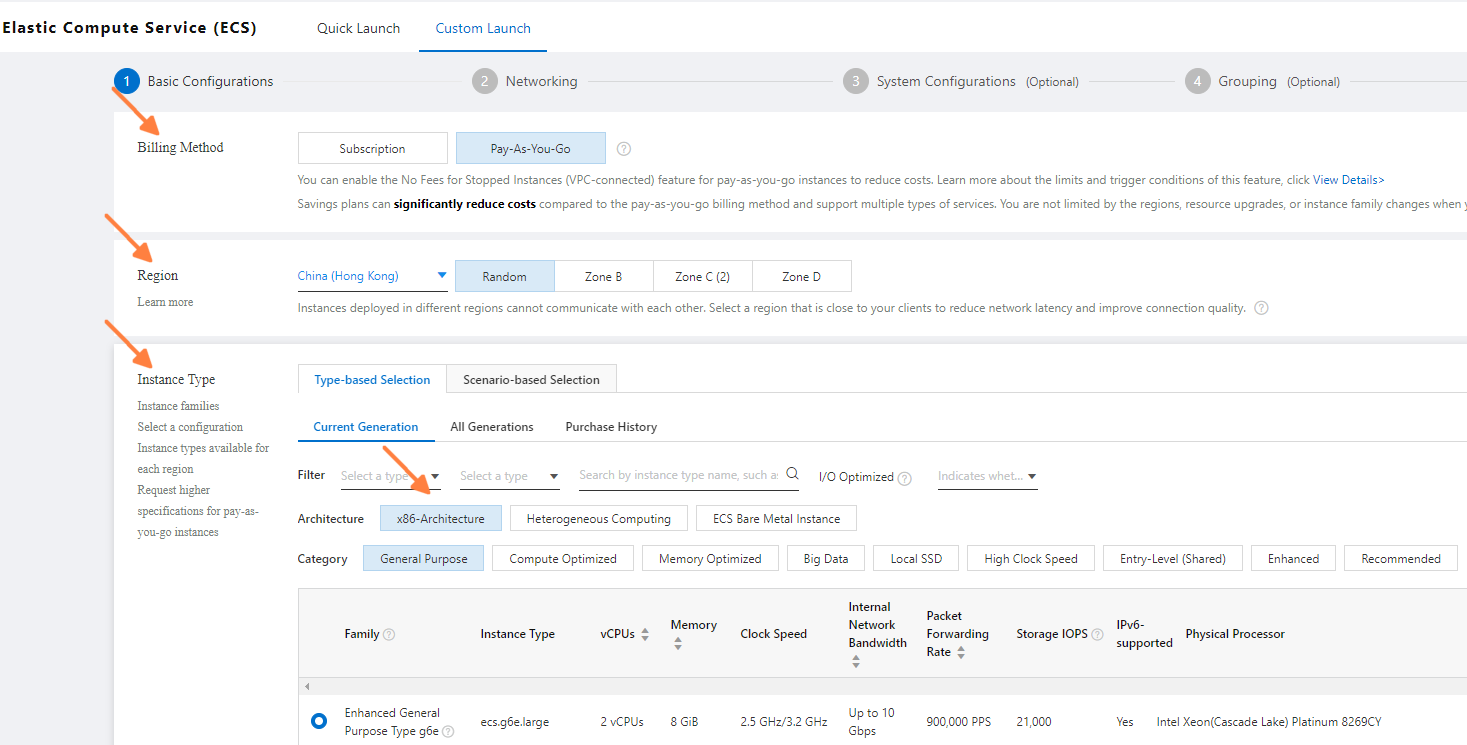Image resolution: width=1467 pixels, height=745 pixels.
Task: Click the help icon next to Family header
Action: [x=389, y=634]
